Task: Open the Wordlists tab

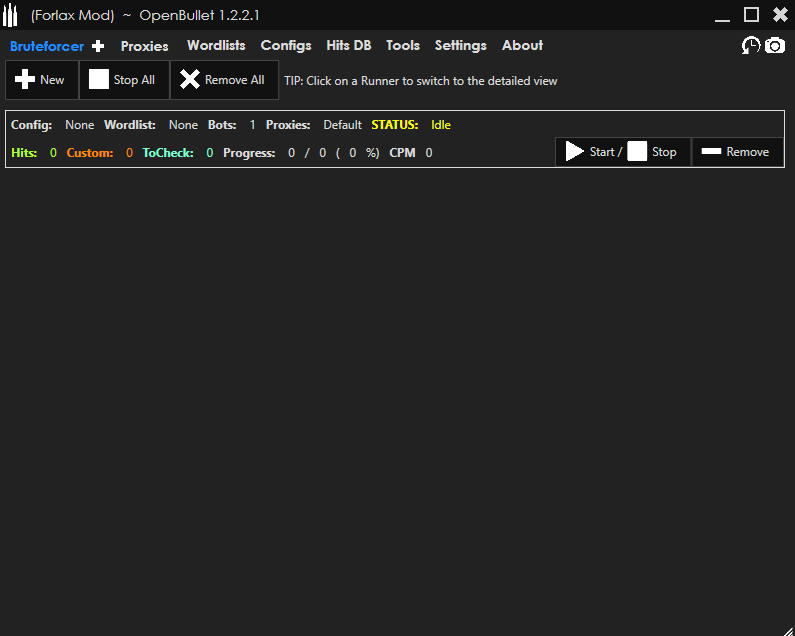Action: pyautogui.click(x=216, y=46)
